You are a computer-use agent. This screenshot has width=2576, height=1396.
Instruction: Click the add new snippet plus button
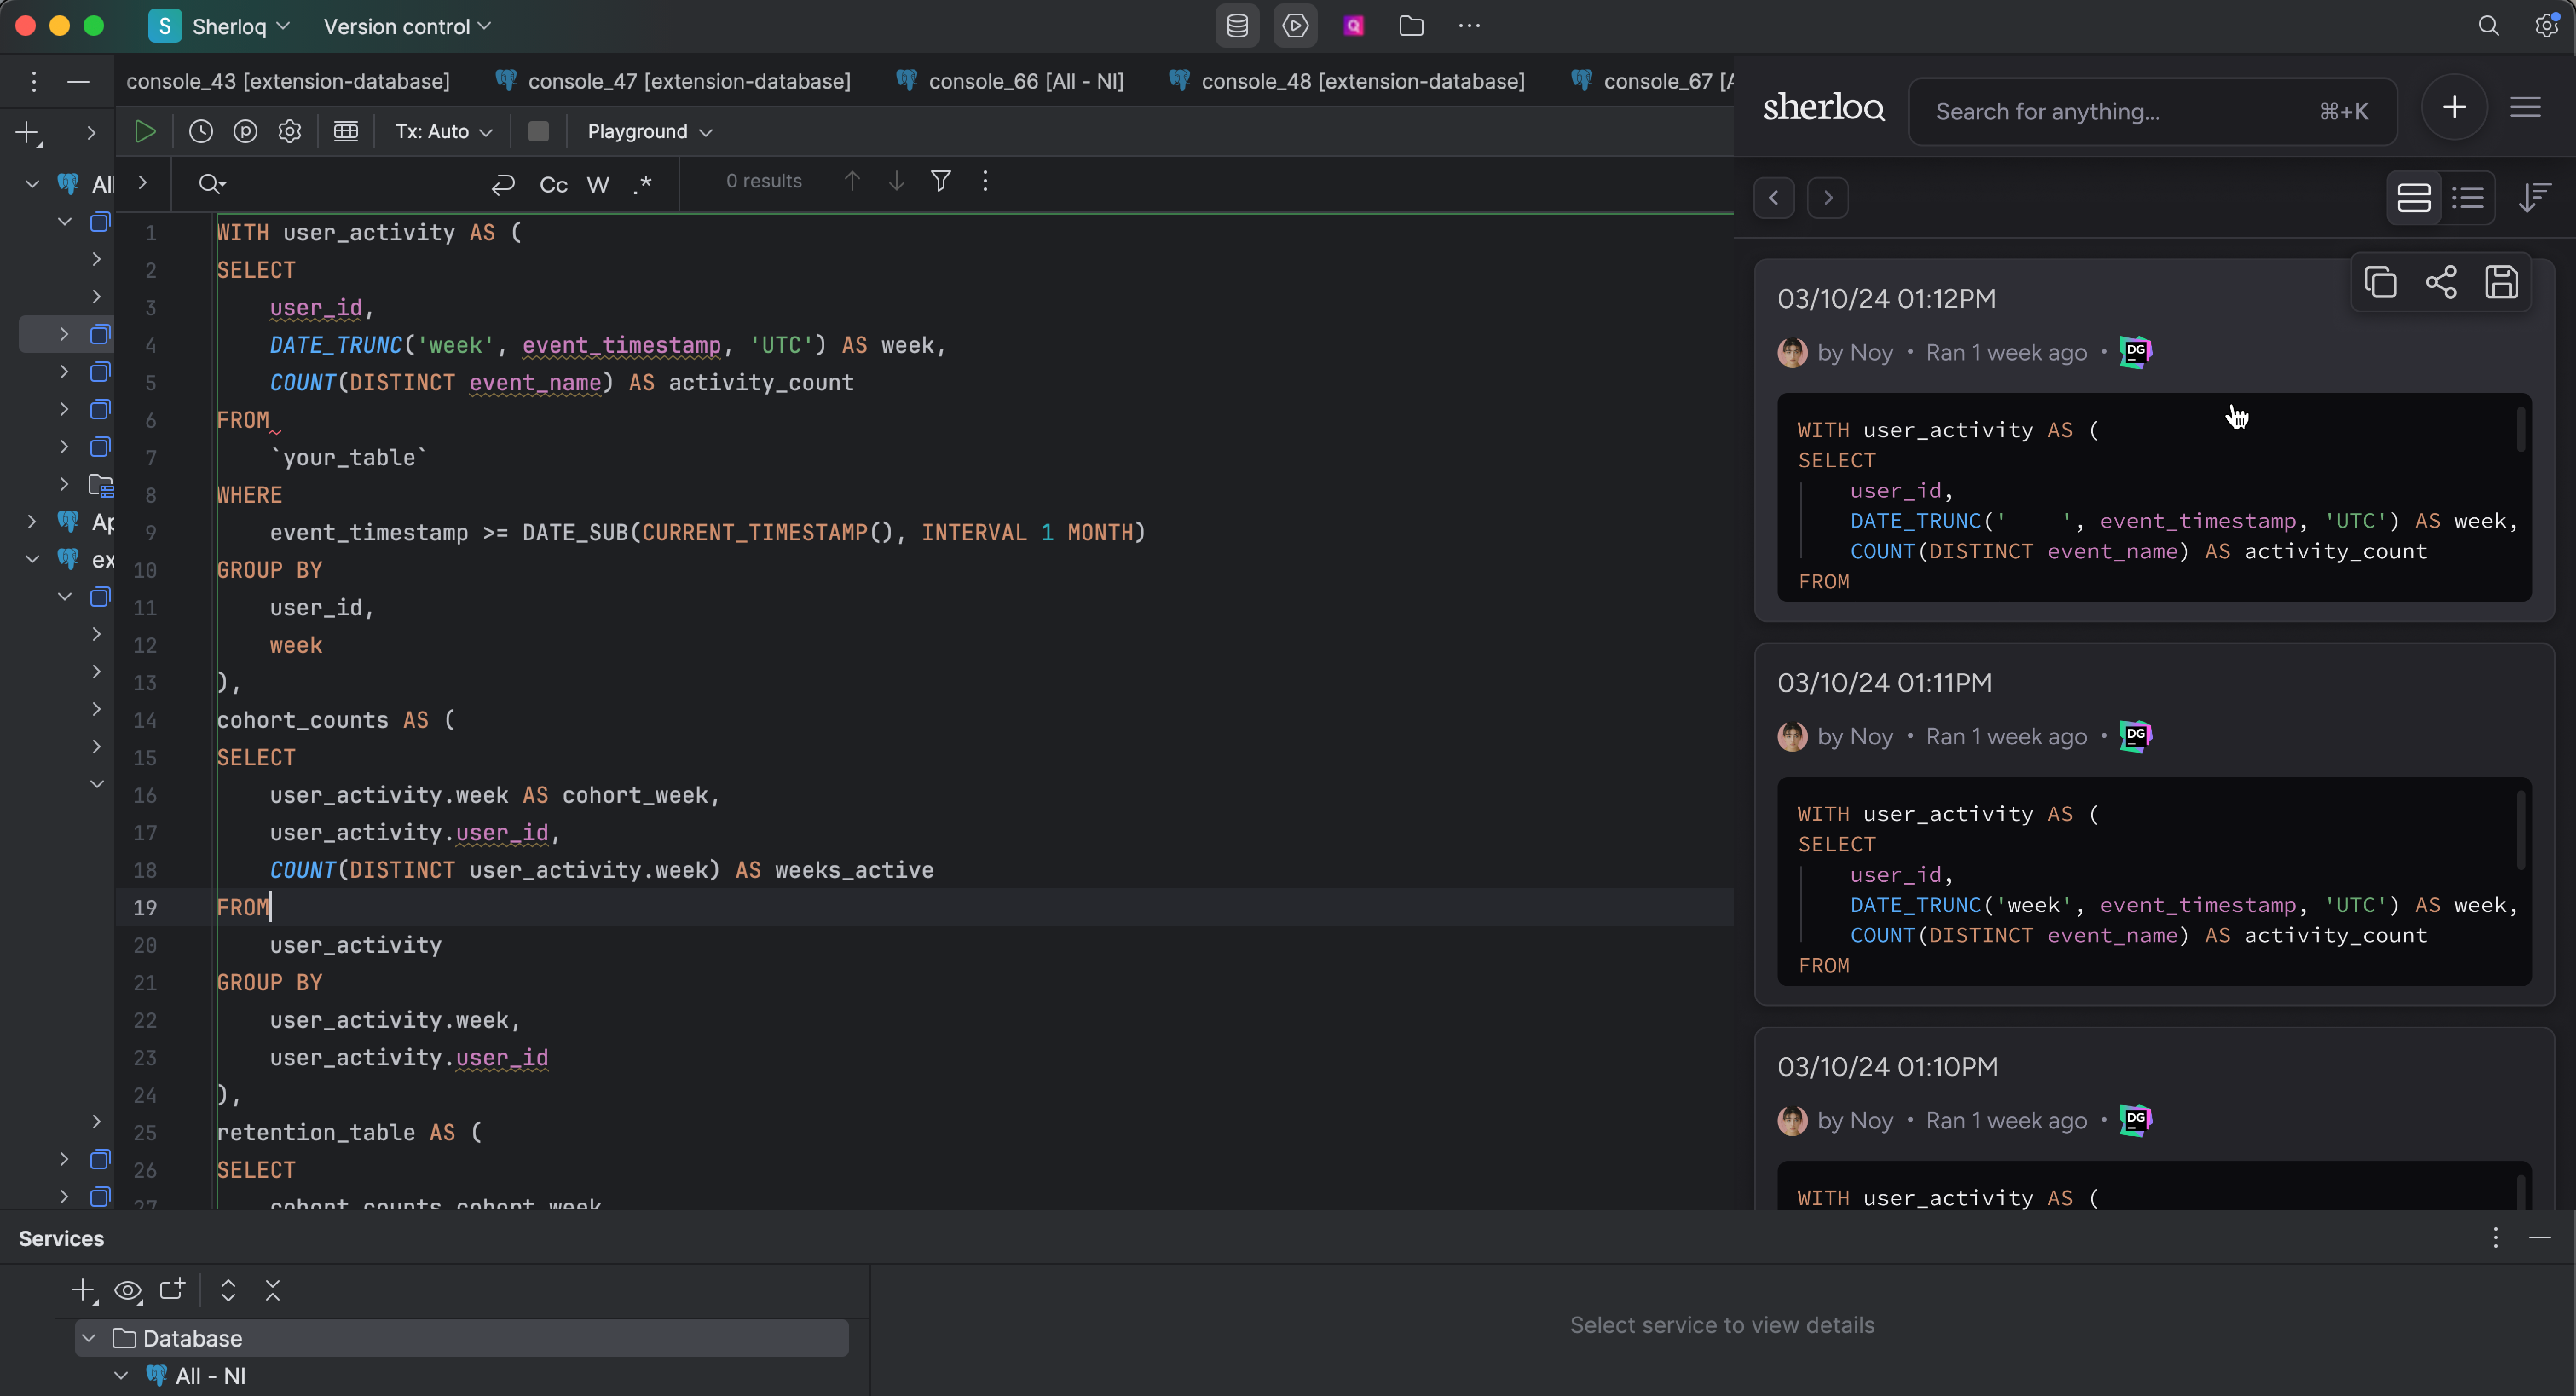2455,107
